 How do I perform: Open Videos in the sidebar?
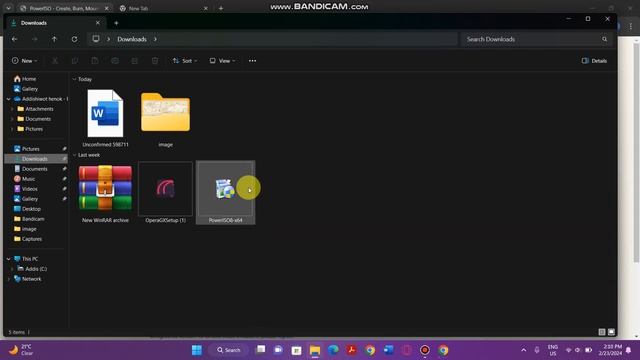coord(29,189)
